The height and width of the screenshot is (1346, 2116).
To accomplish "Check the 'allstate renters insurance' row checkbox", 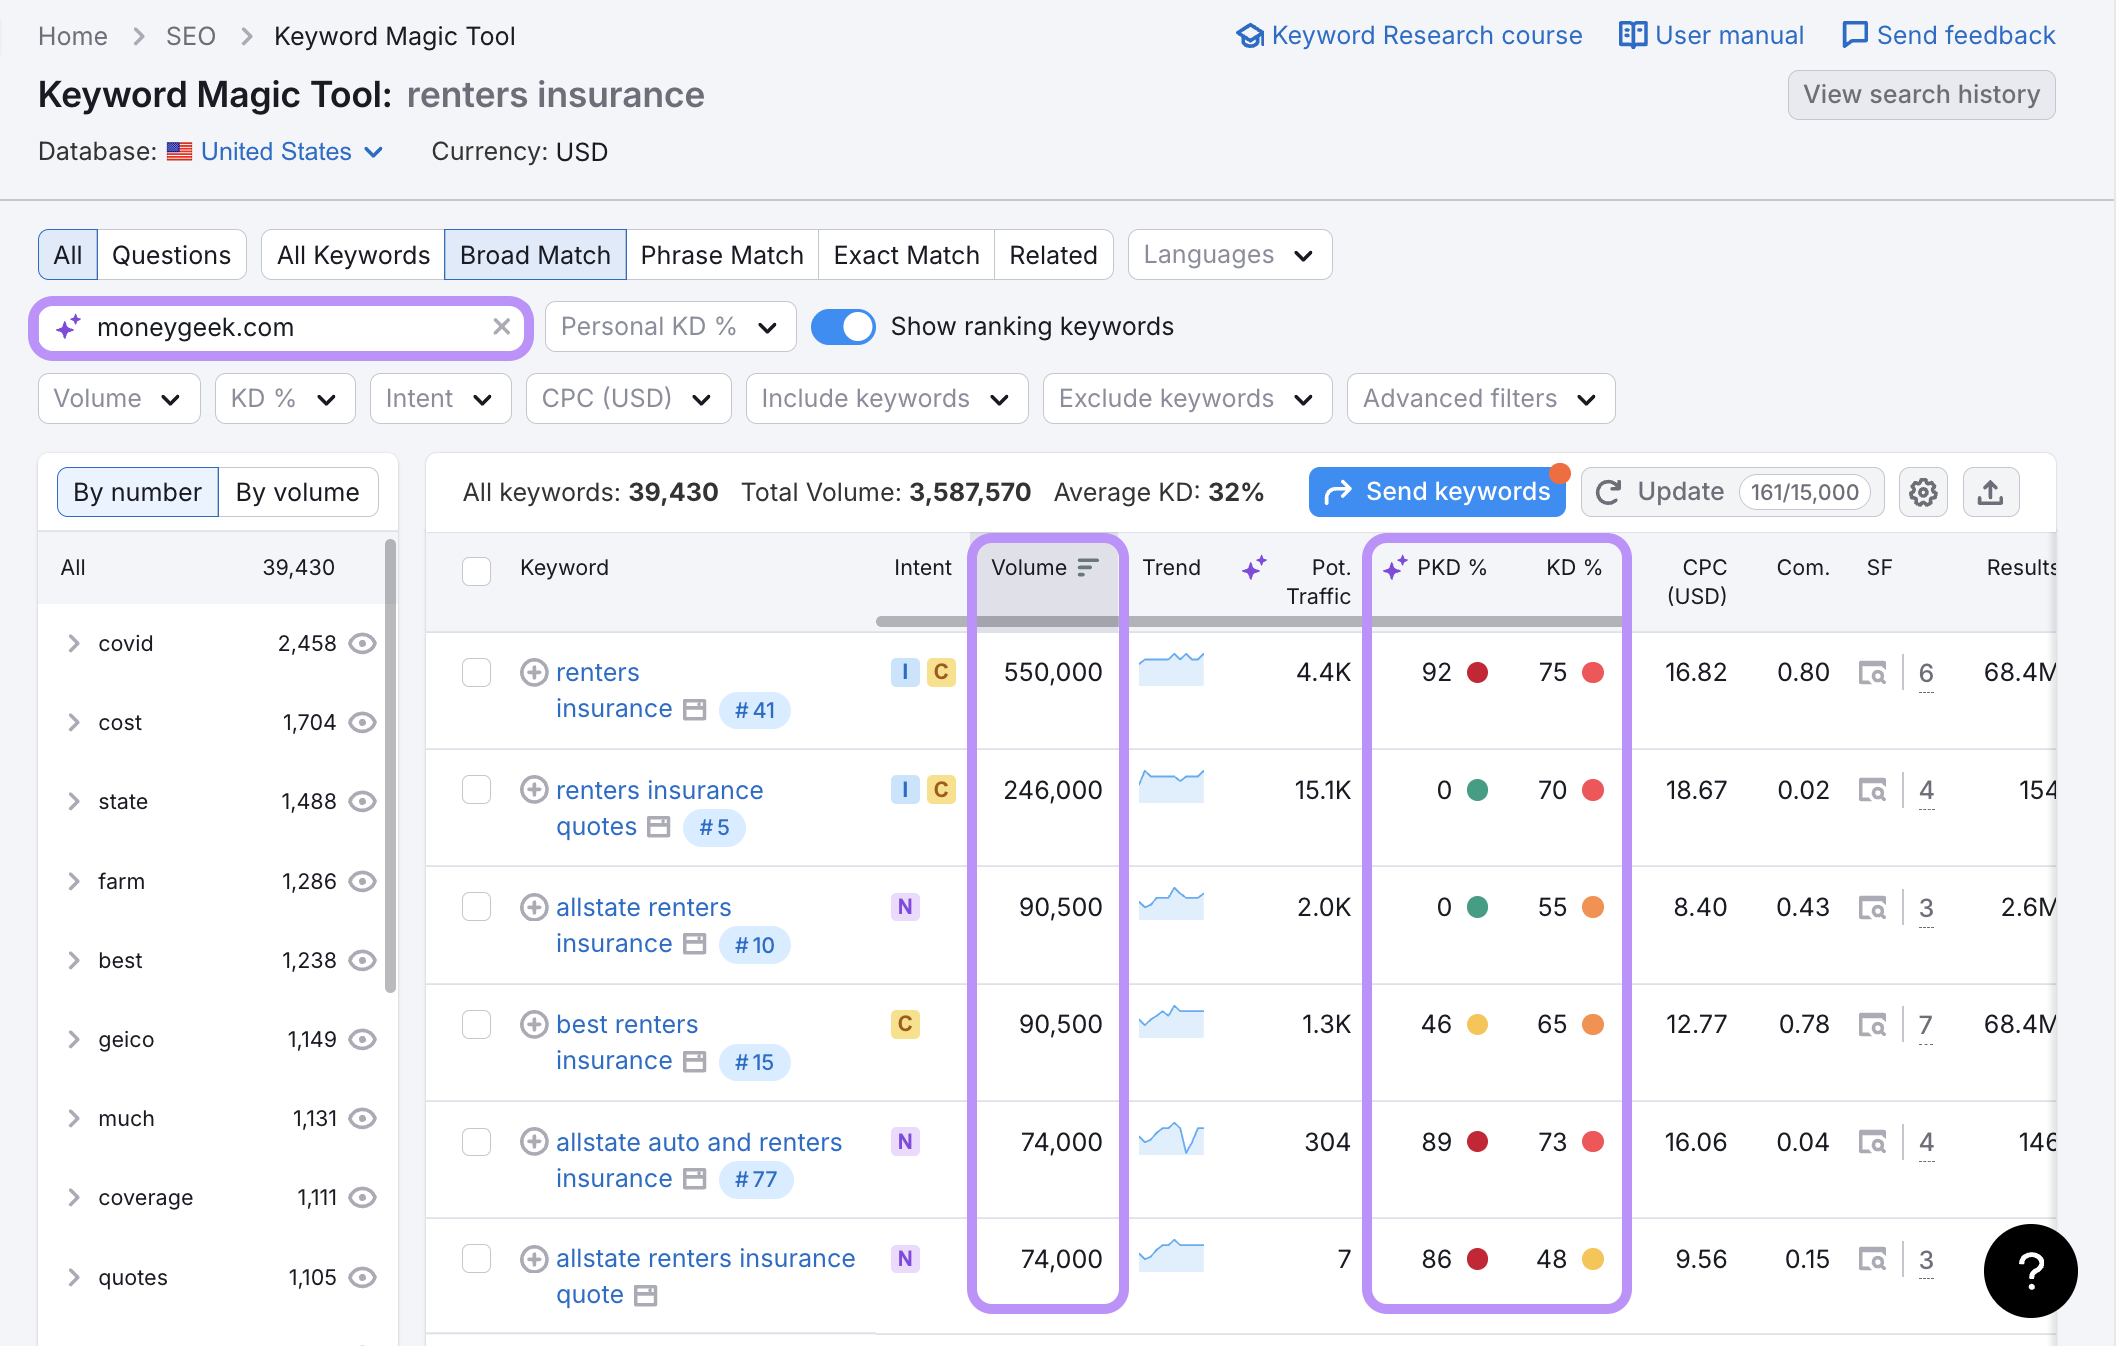I will (x=476, y=907).
